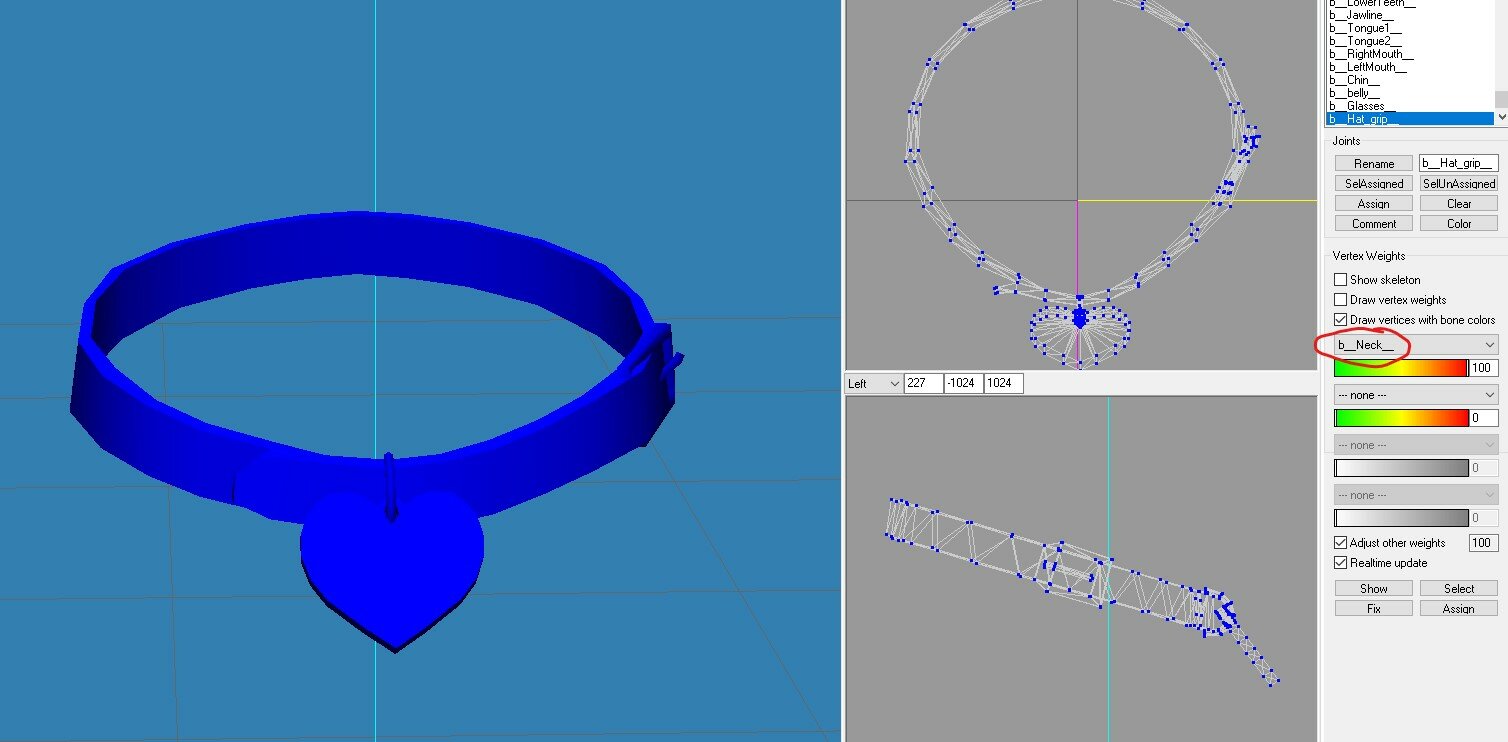Click the Adjust other weights value field
The width and height of the screenshot is (1508, 742).
[1482, 543]
